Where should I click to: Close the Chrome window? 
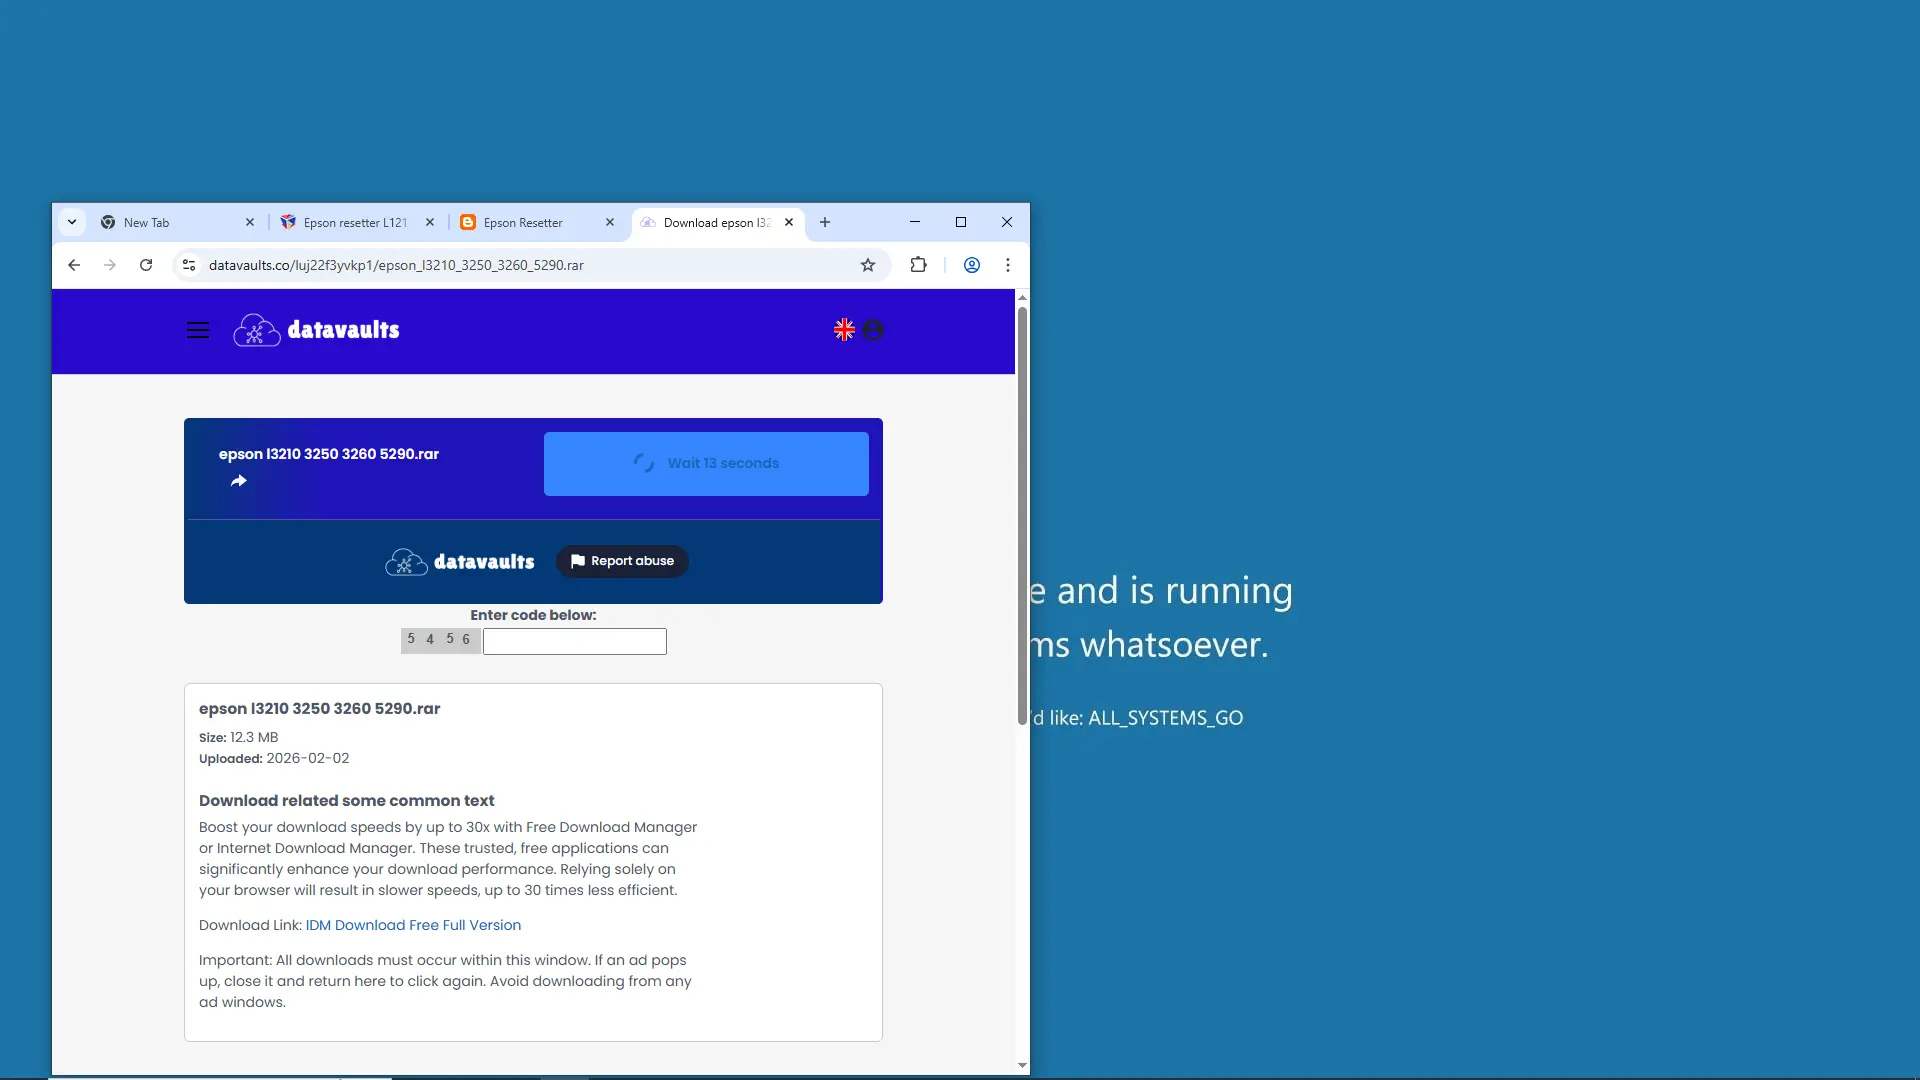[x=1007, y=222]
